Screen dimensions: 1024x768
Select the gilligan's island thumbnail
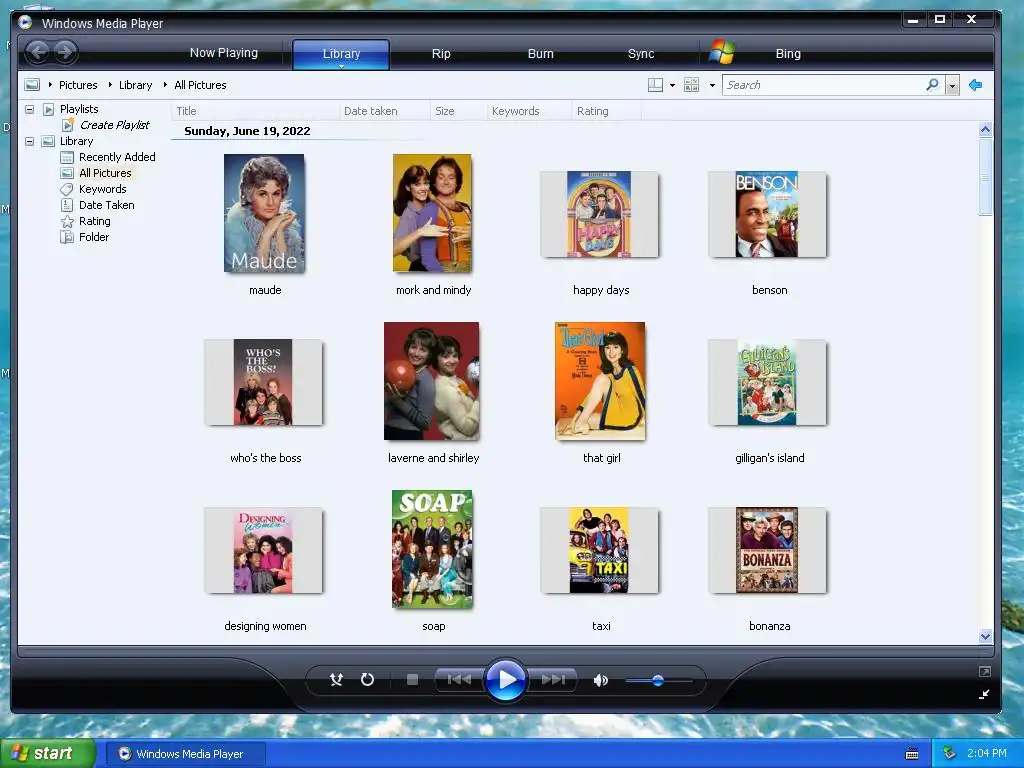click(767, 382)
